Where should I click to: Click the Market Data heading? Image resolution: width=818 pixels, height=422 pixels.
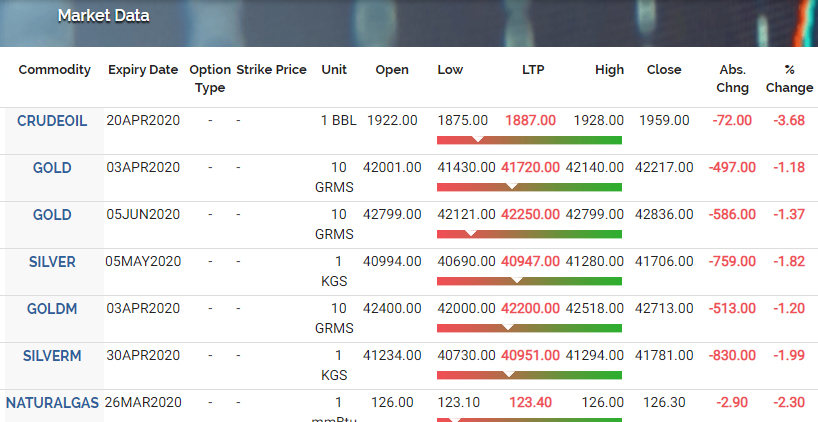[103, 16]
